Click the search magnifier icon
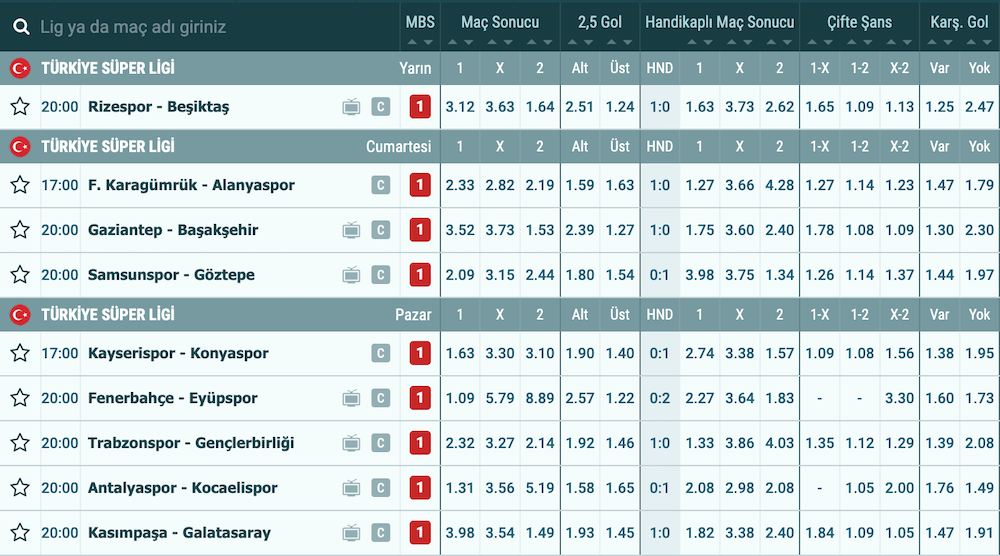This screenshot has width=1000, height=556. [x=22, y=27]
